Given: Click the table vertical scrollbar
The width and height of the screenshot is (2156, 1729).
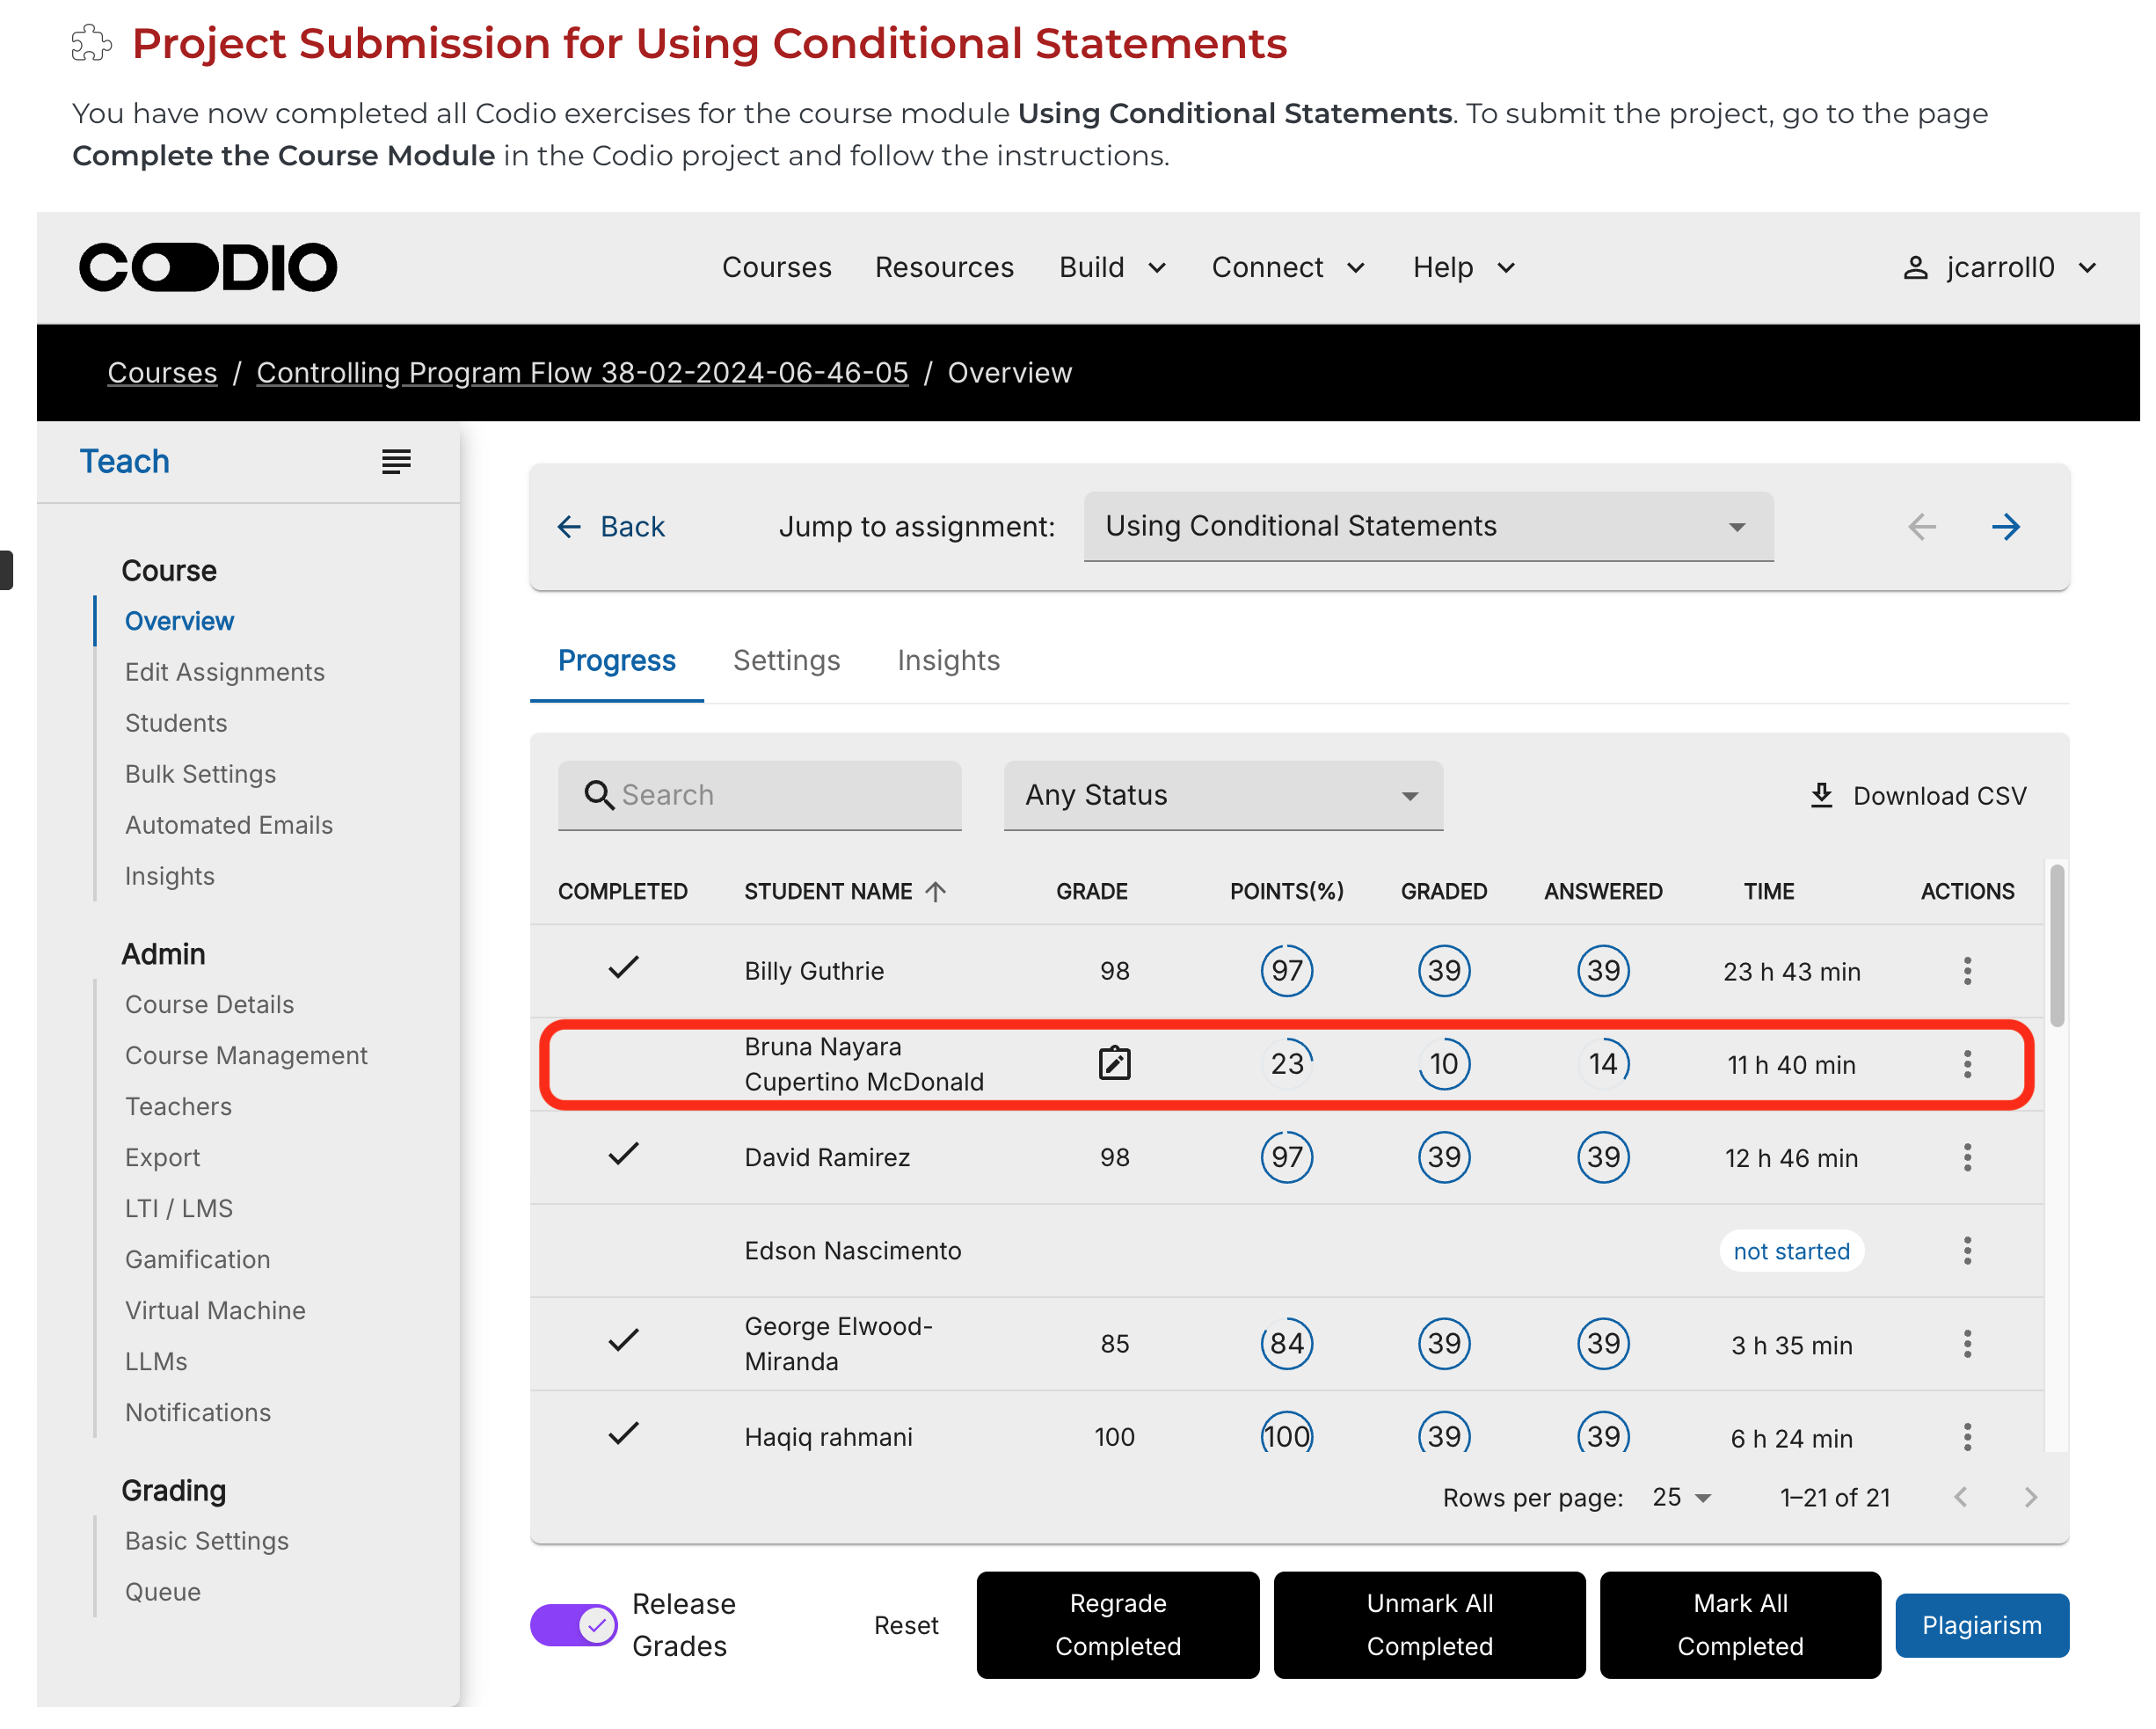Looking at the screenshot, I should point(2056,945).
